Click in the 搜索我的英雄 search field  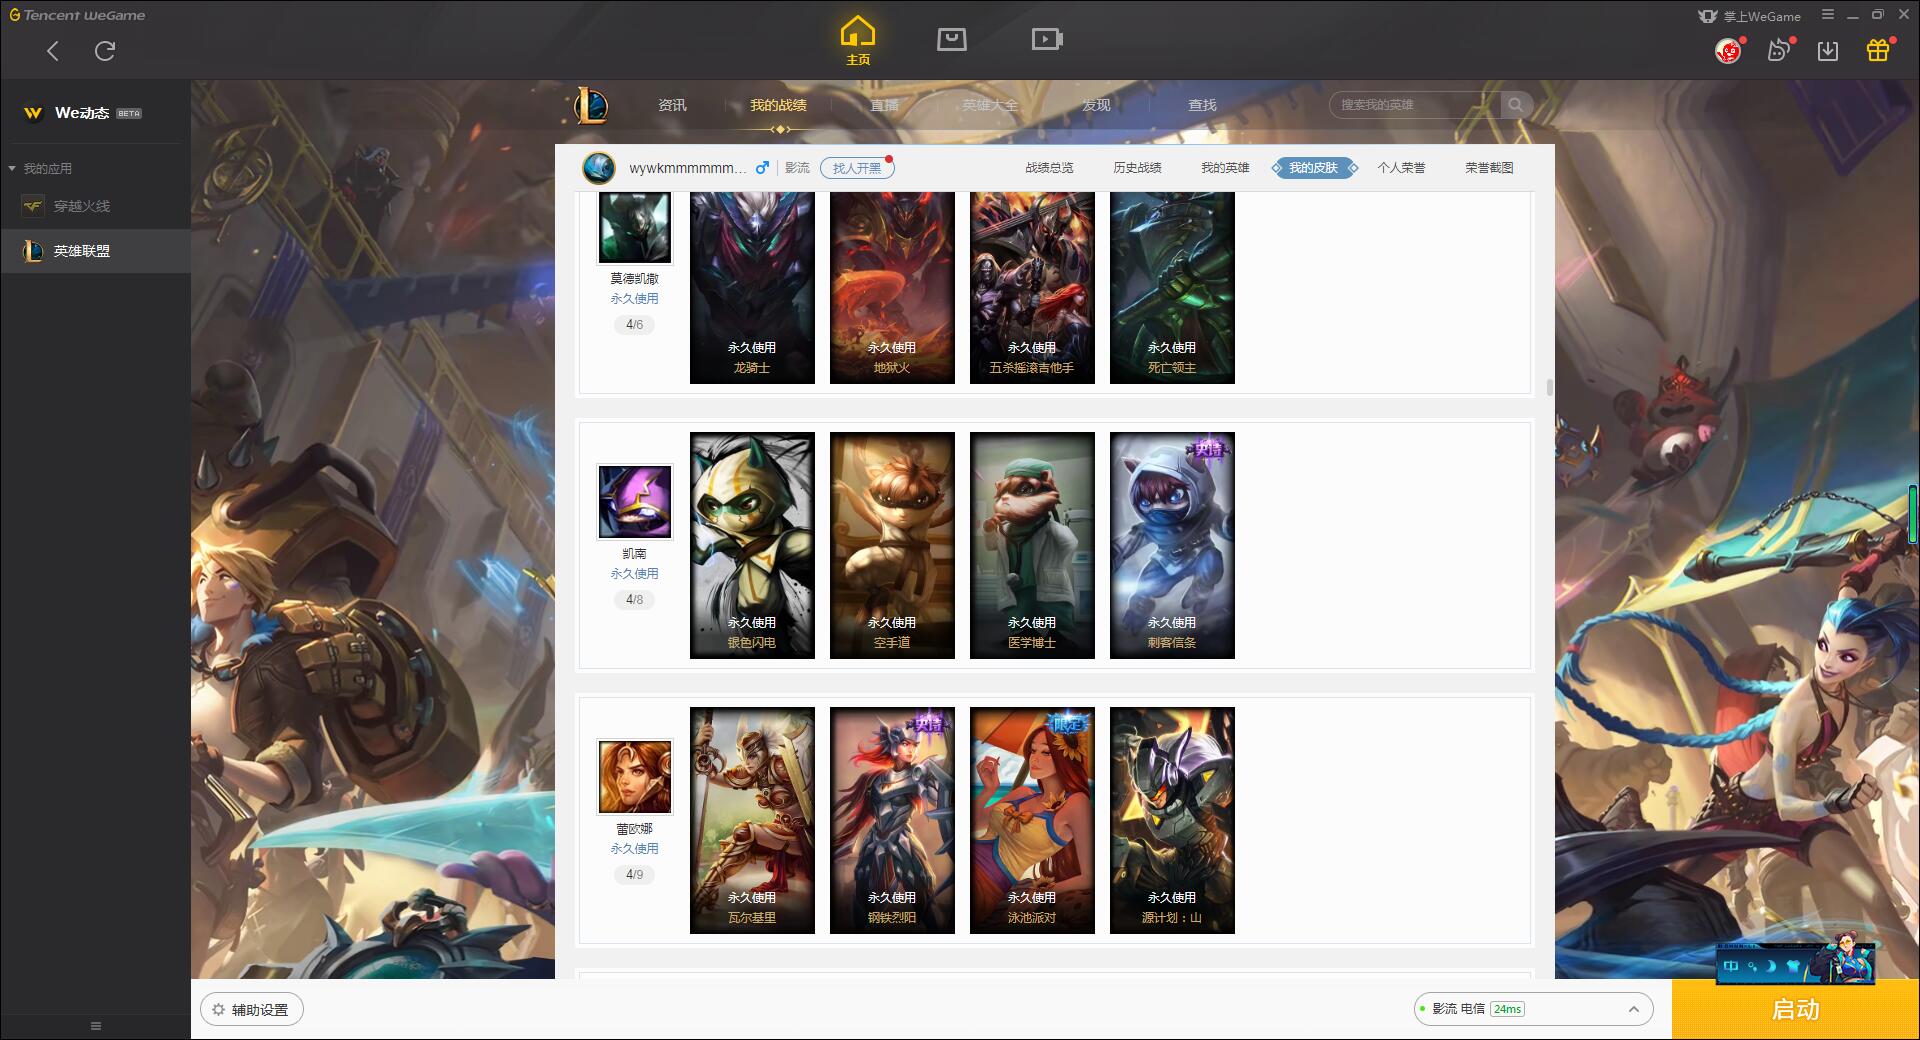1415,105
